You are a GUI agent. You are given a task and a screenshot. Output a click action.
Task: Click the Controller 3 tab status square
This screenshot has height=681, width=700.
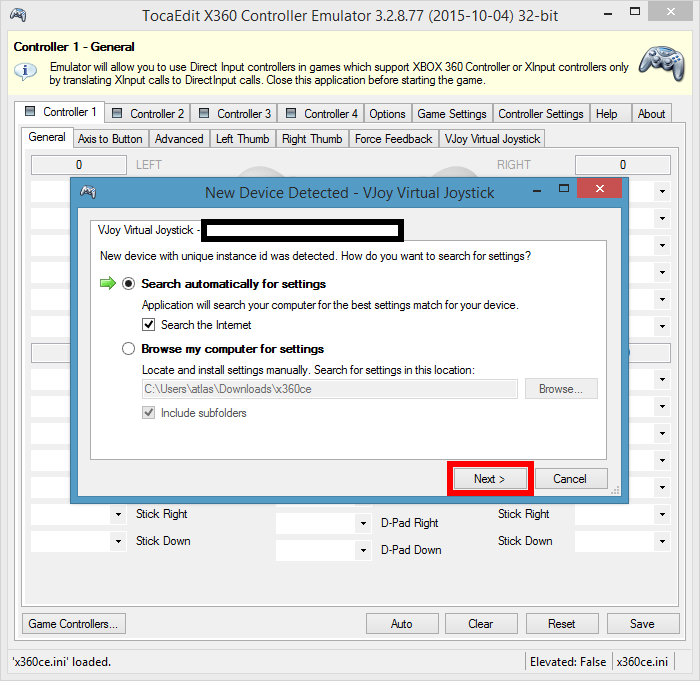204,113
